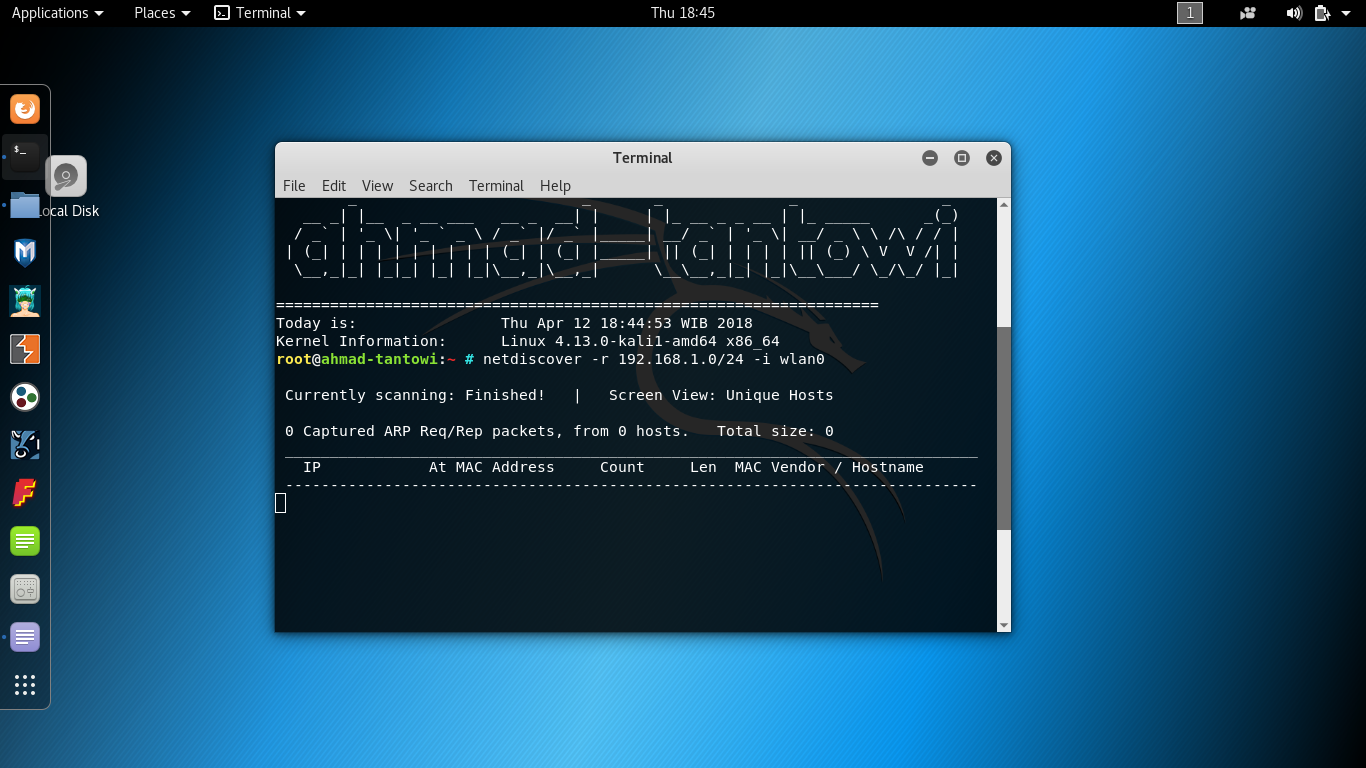Click the scrollbar down arrow

click(x=1004, y=625)
